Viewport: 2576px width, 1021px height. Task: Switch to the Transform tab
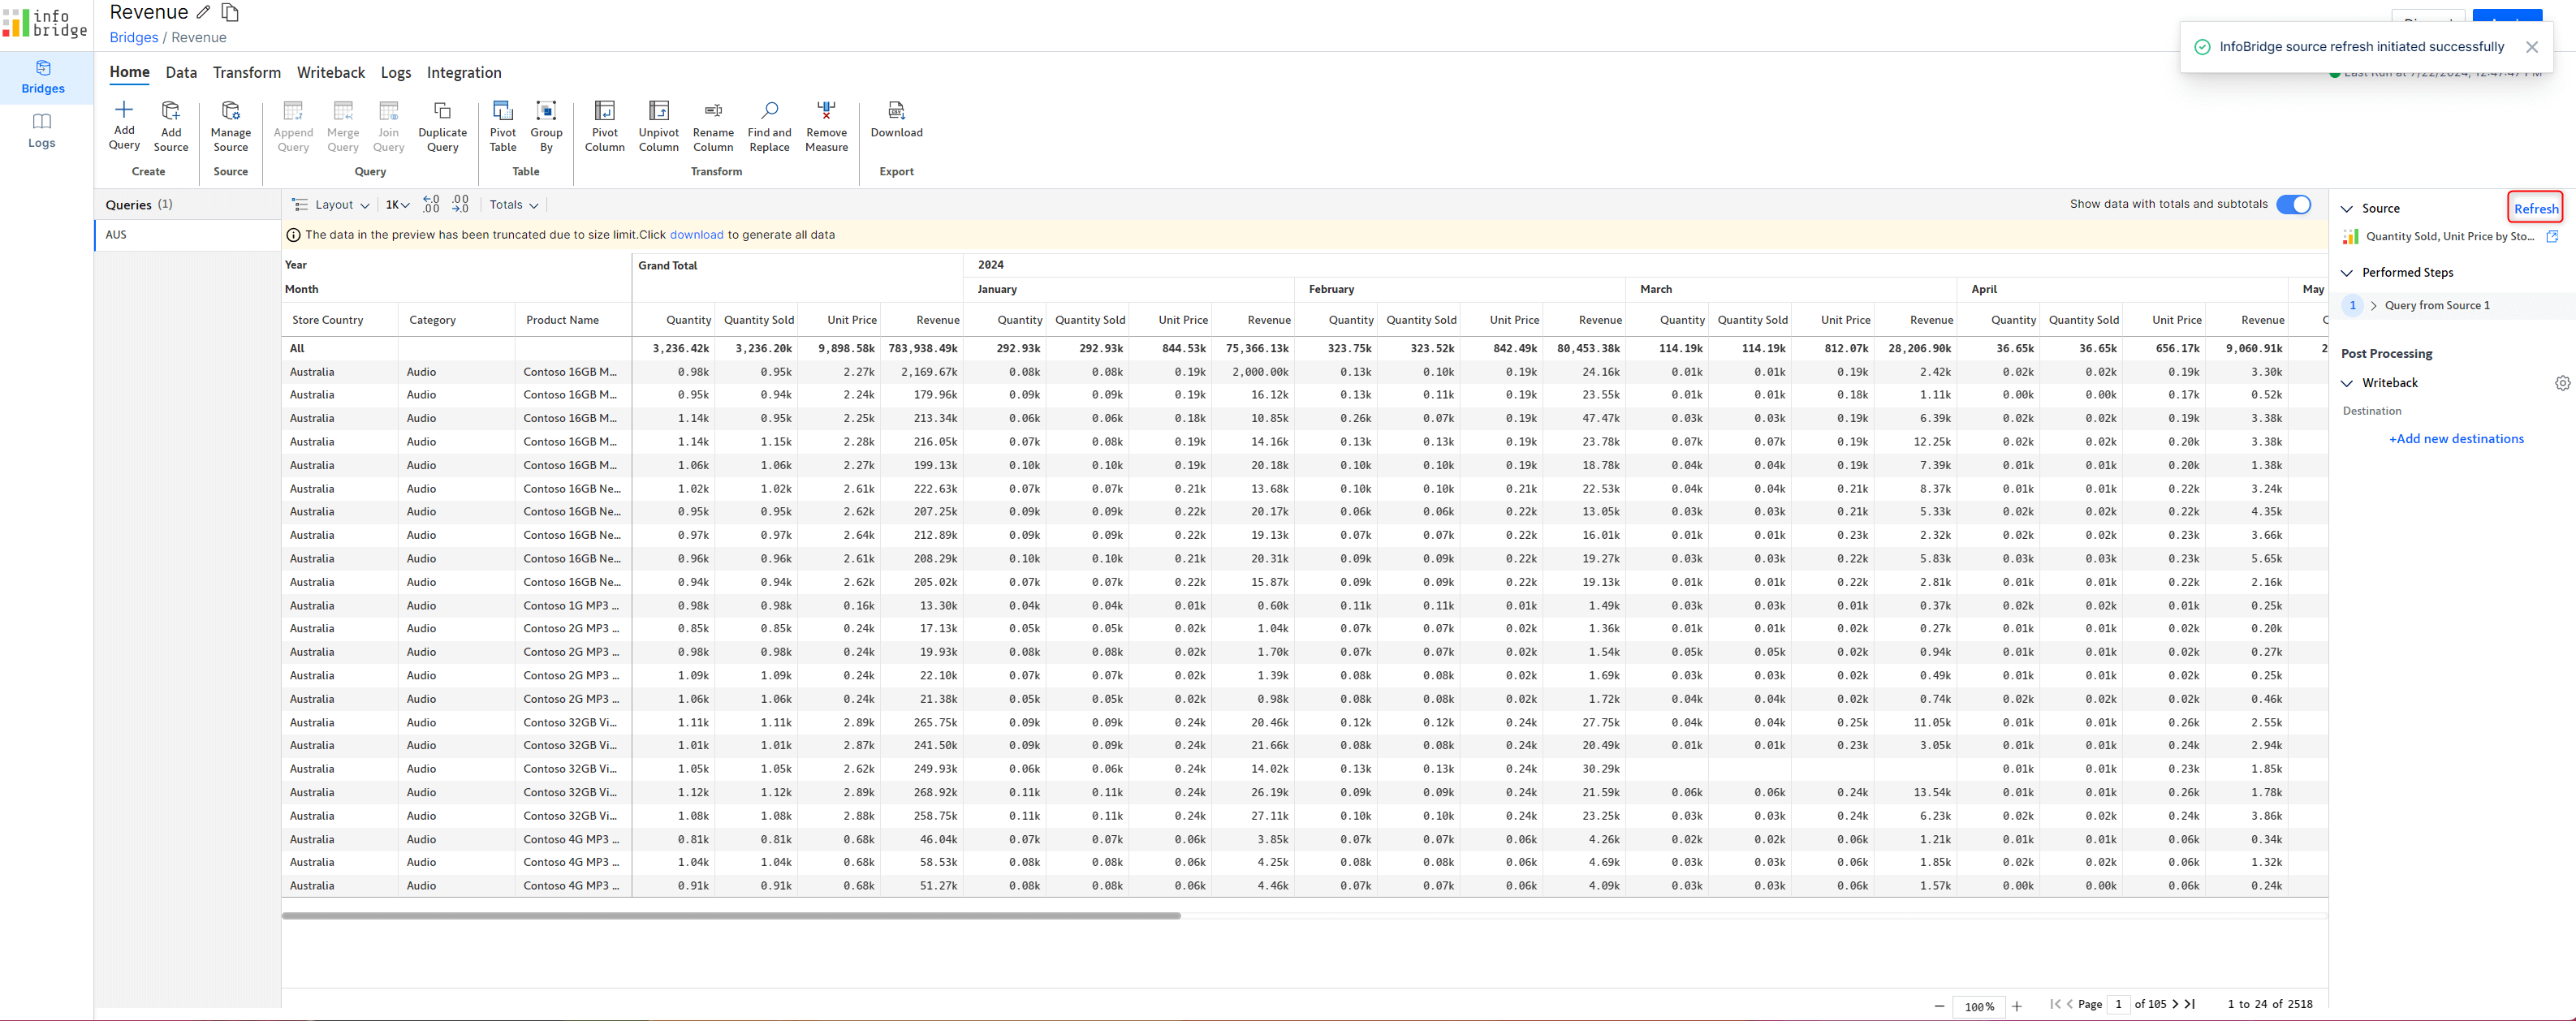[247, 72]
